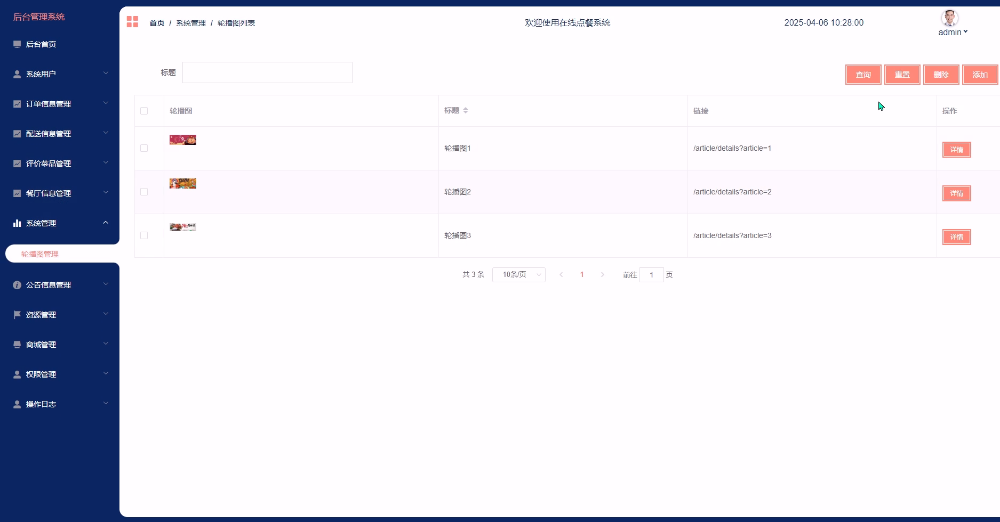
Task: Click the 权限管理 person icon
Action: [17, 375]
